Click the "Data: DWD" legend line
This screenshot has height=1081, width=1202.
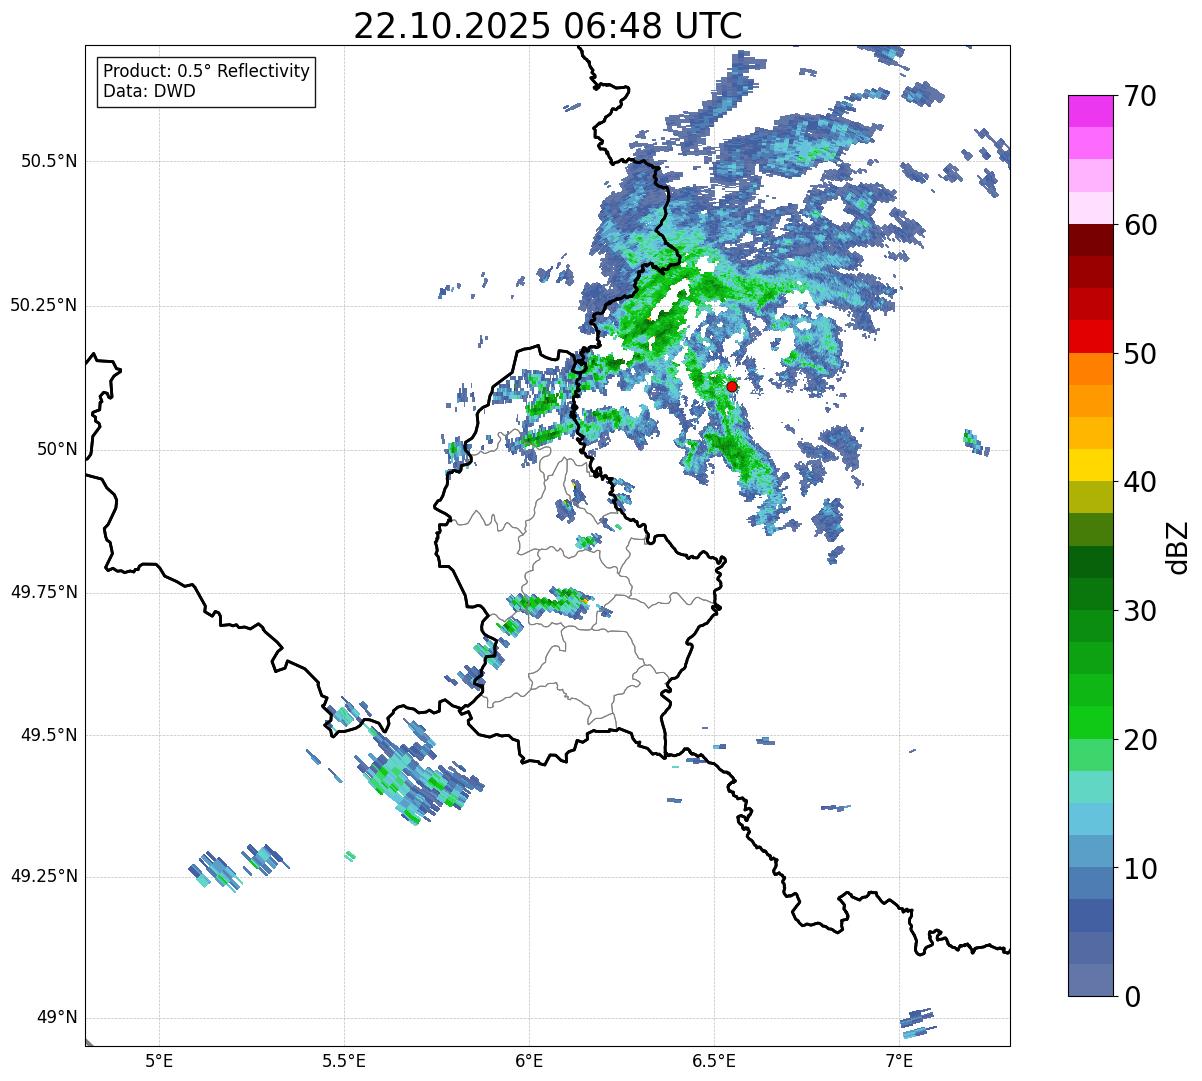coord(150,91)
